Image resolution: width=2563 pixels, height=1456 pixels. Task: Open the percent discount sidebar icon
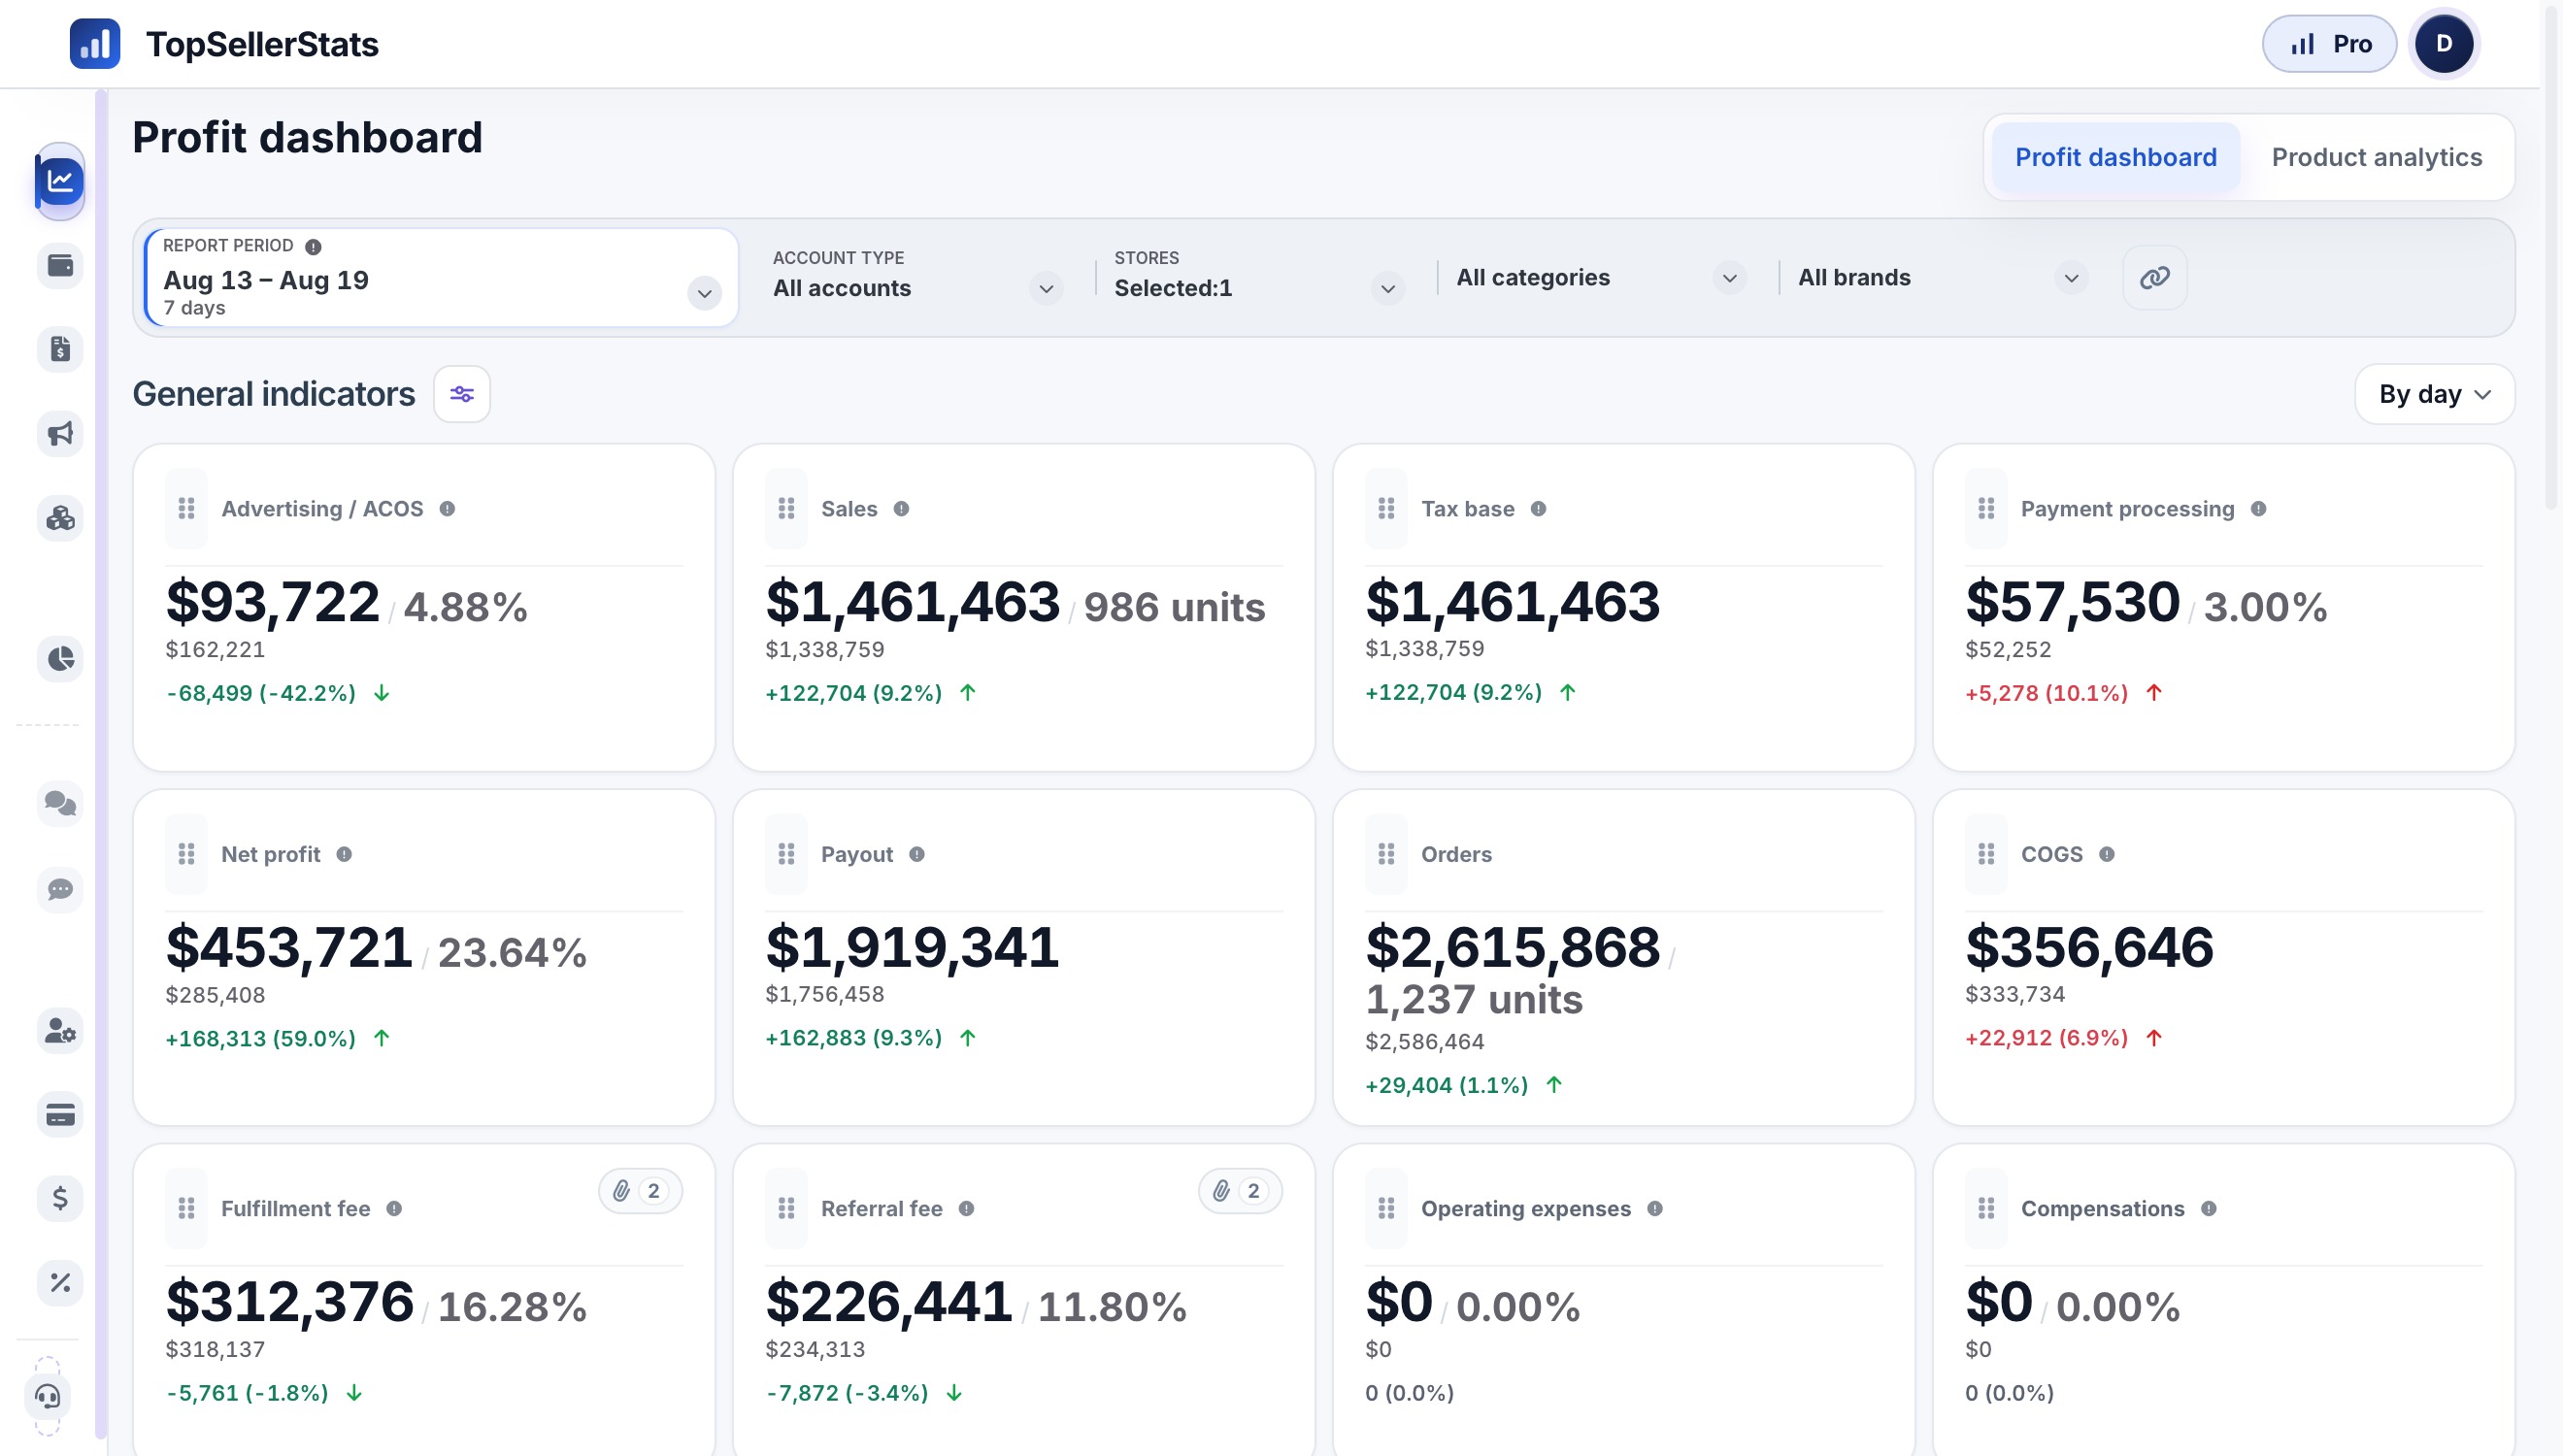[60, 1282]
